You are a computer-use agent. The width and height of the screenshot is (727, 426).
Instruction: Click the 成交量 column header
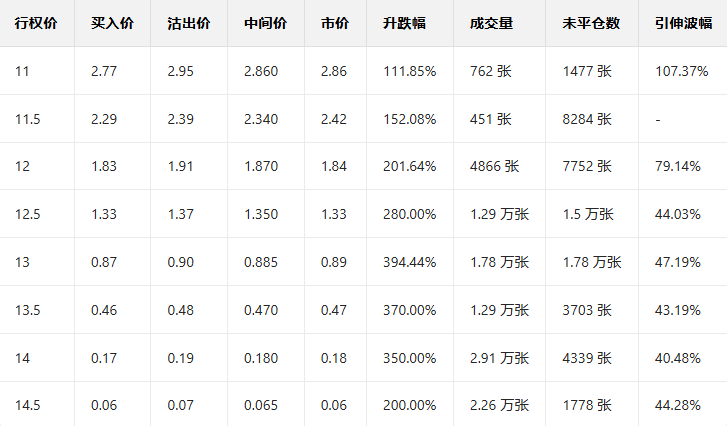(490, 23)
